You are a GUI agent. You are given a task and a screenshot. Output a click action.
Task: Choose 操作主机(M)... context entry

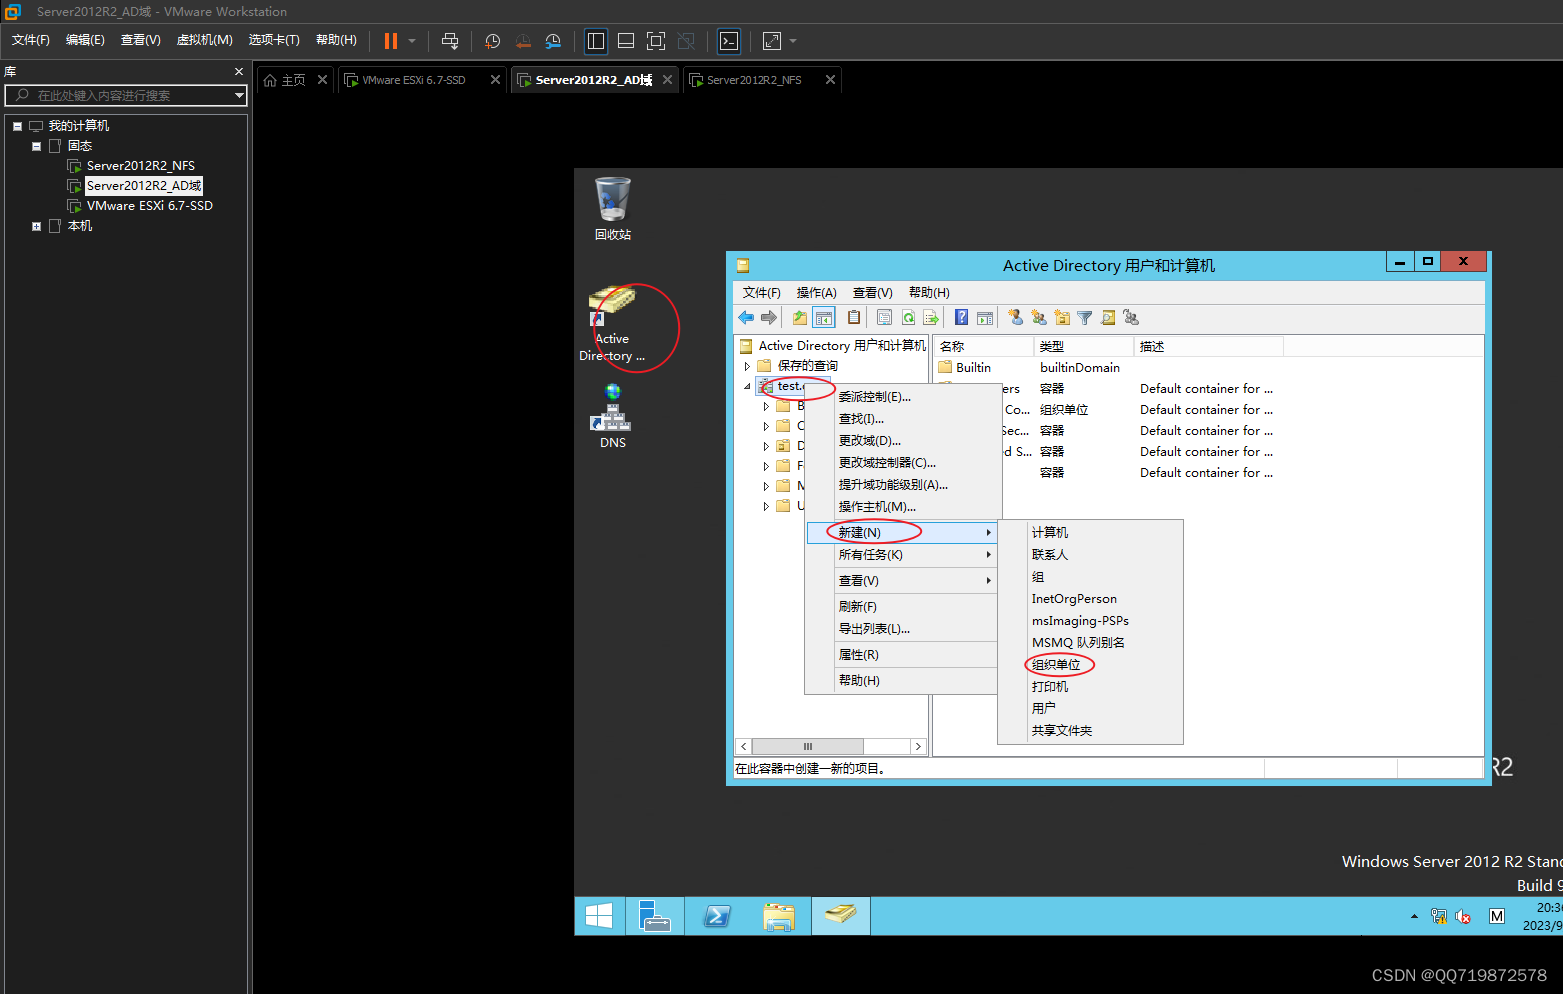coord(903,507)
